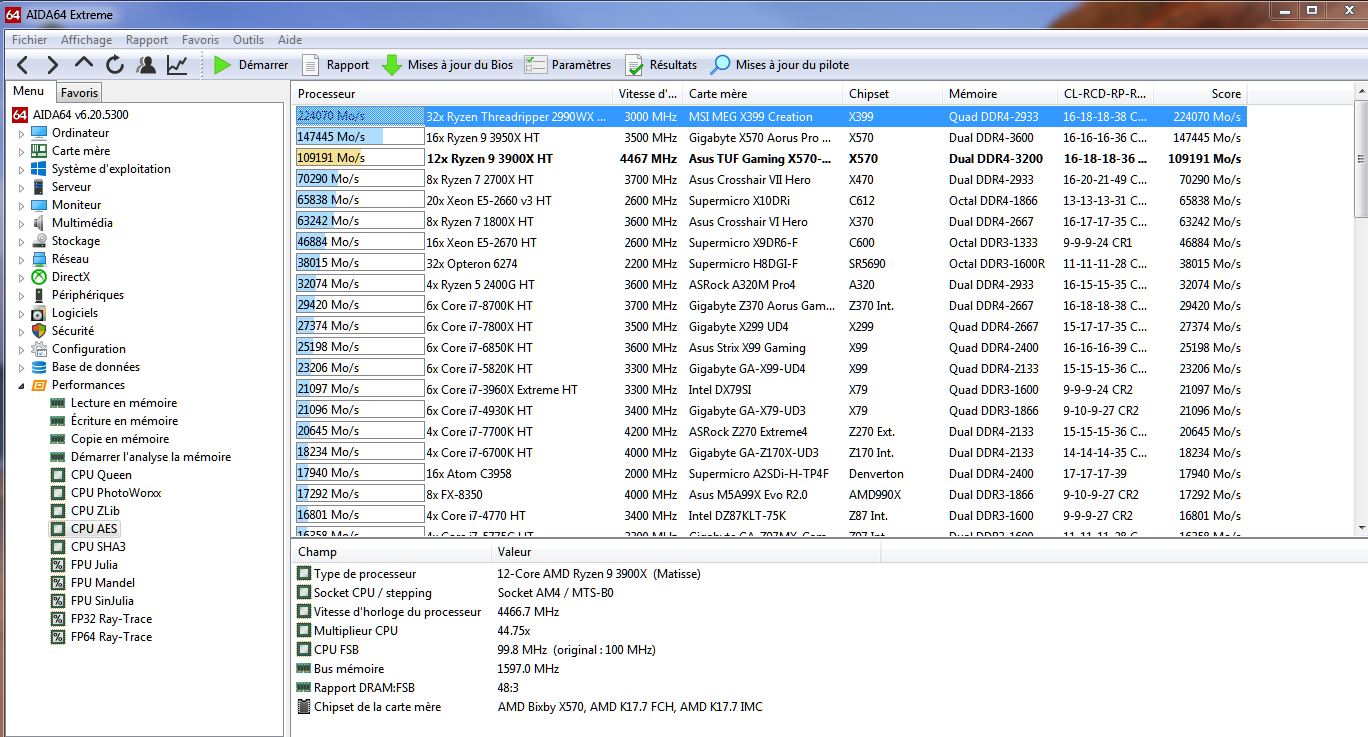Click the user silhouette toolbar icon
The image size is (1368, 737).
point(147,65)
